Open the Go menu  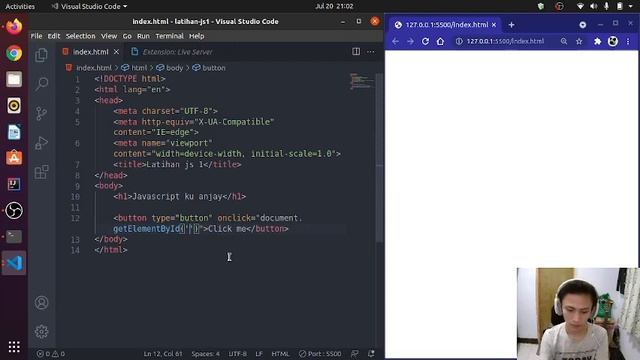(x=127, y=36)
